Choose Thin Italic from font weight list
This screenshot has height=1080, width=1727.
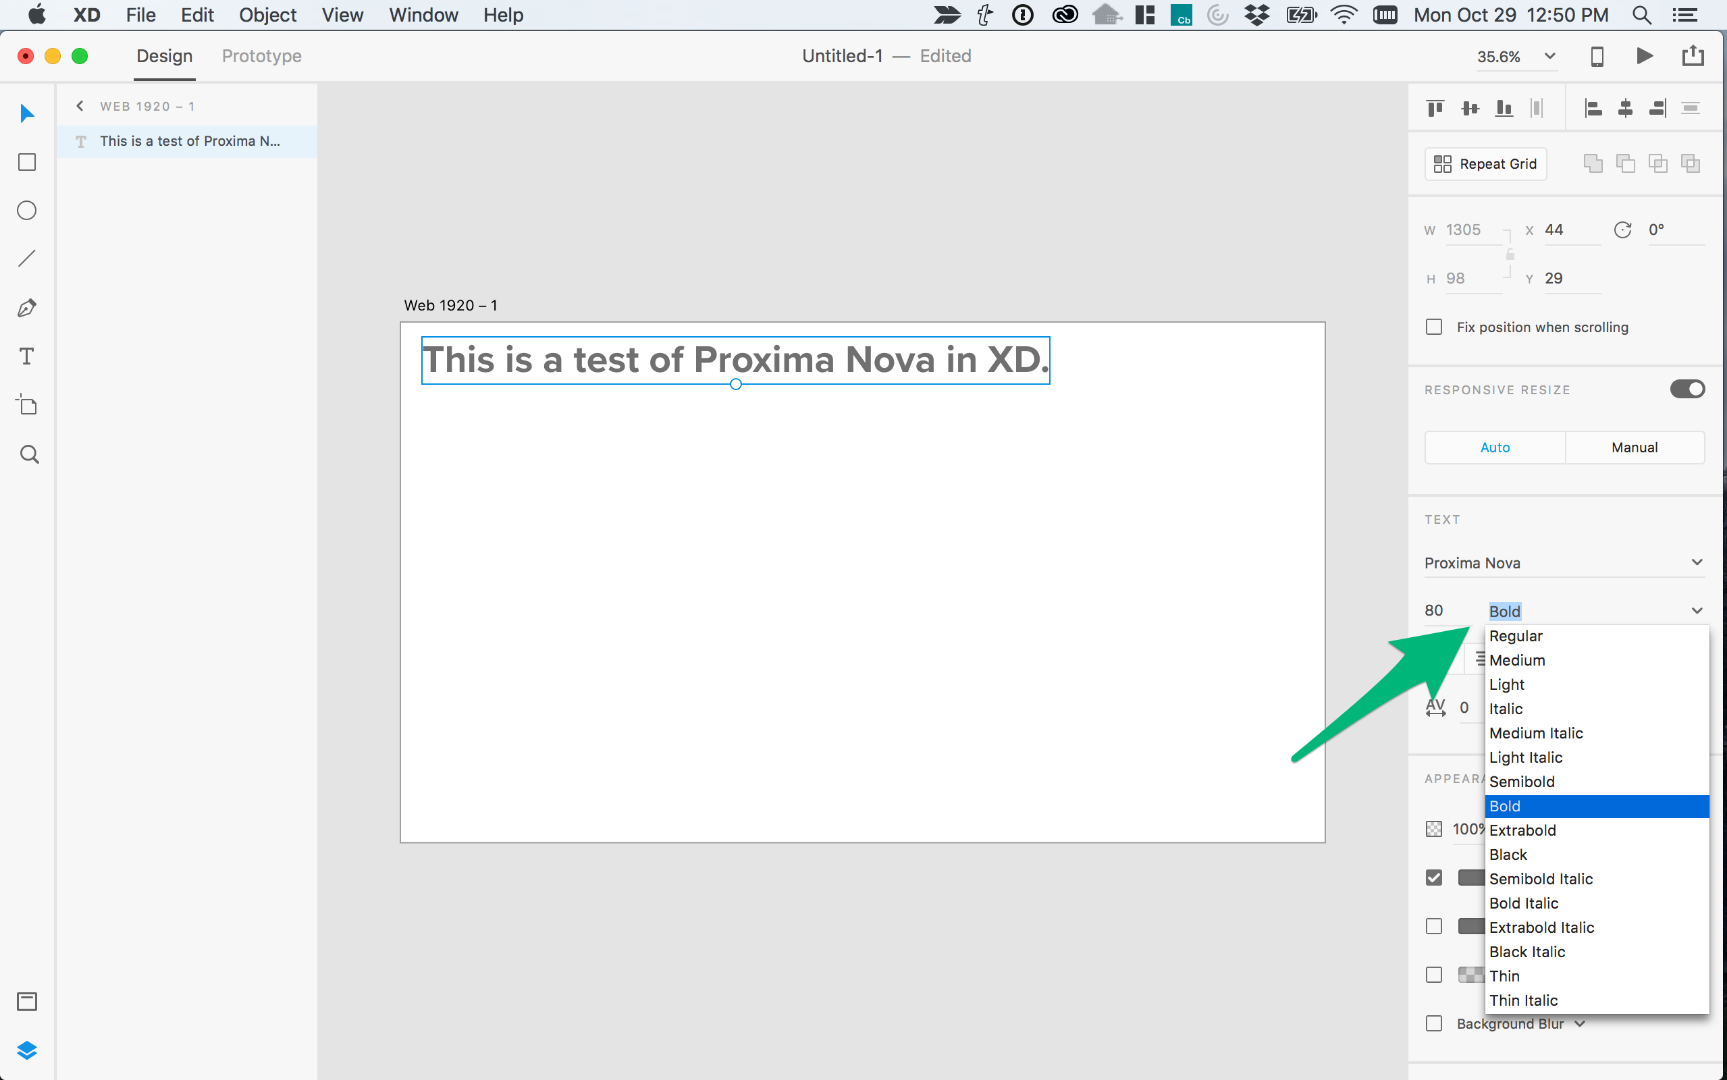click(1597, 1000)
